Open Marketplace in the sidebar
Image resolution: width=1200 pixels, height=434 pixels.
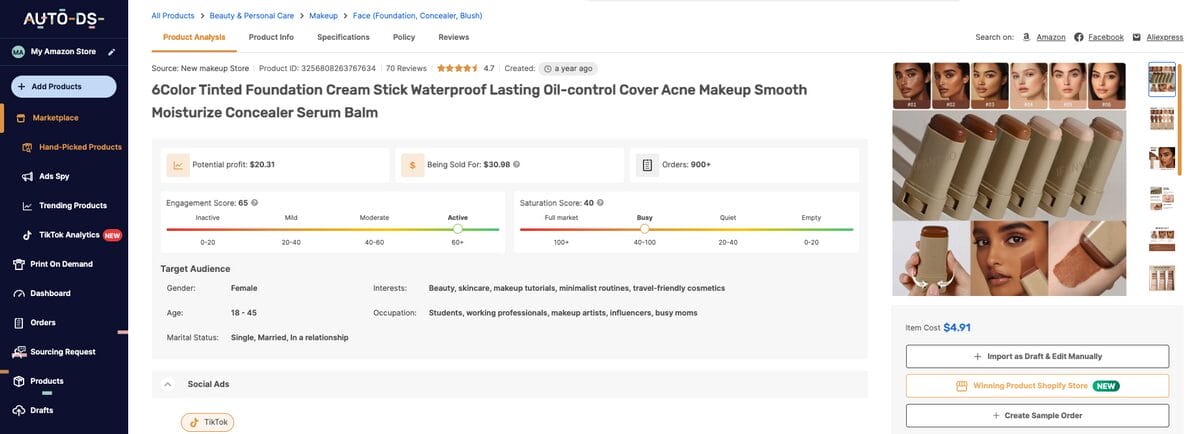(x=55, y=118)
